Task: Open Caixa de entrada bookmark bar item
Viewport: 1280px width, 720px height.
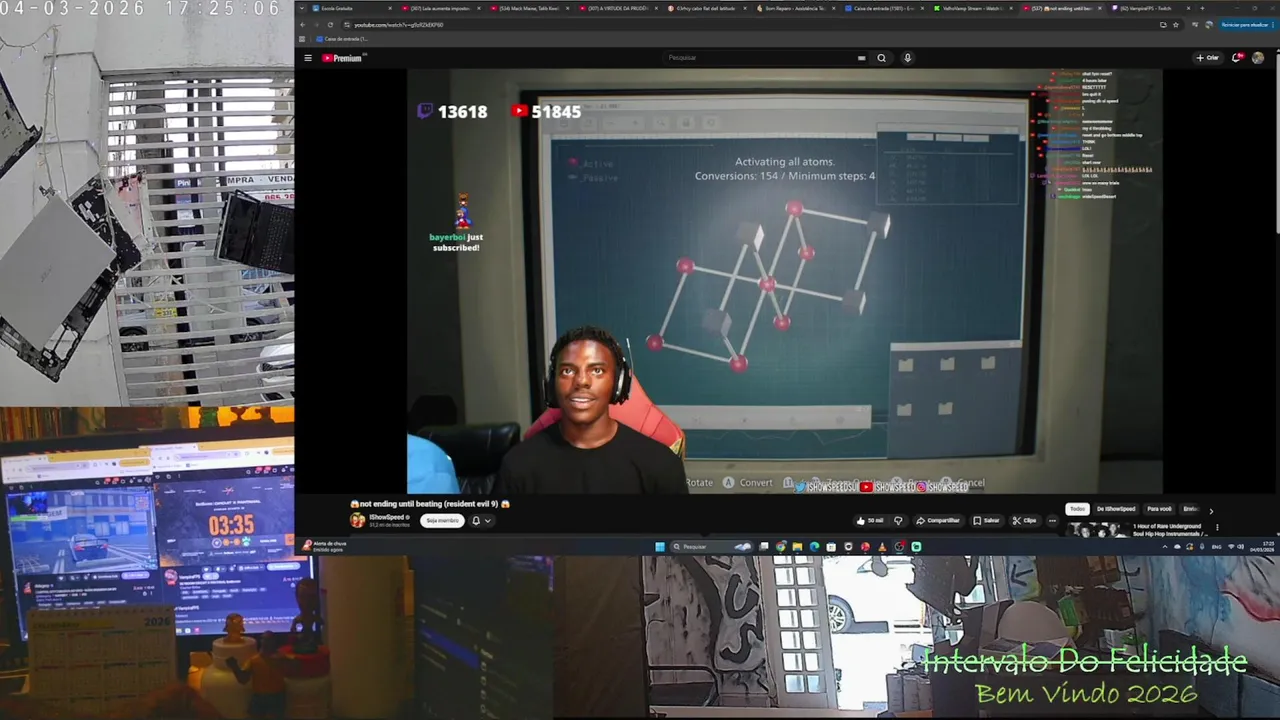Action: (x=342, y=39)
